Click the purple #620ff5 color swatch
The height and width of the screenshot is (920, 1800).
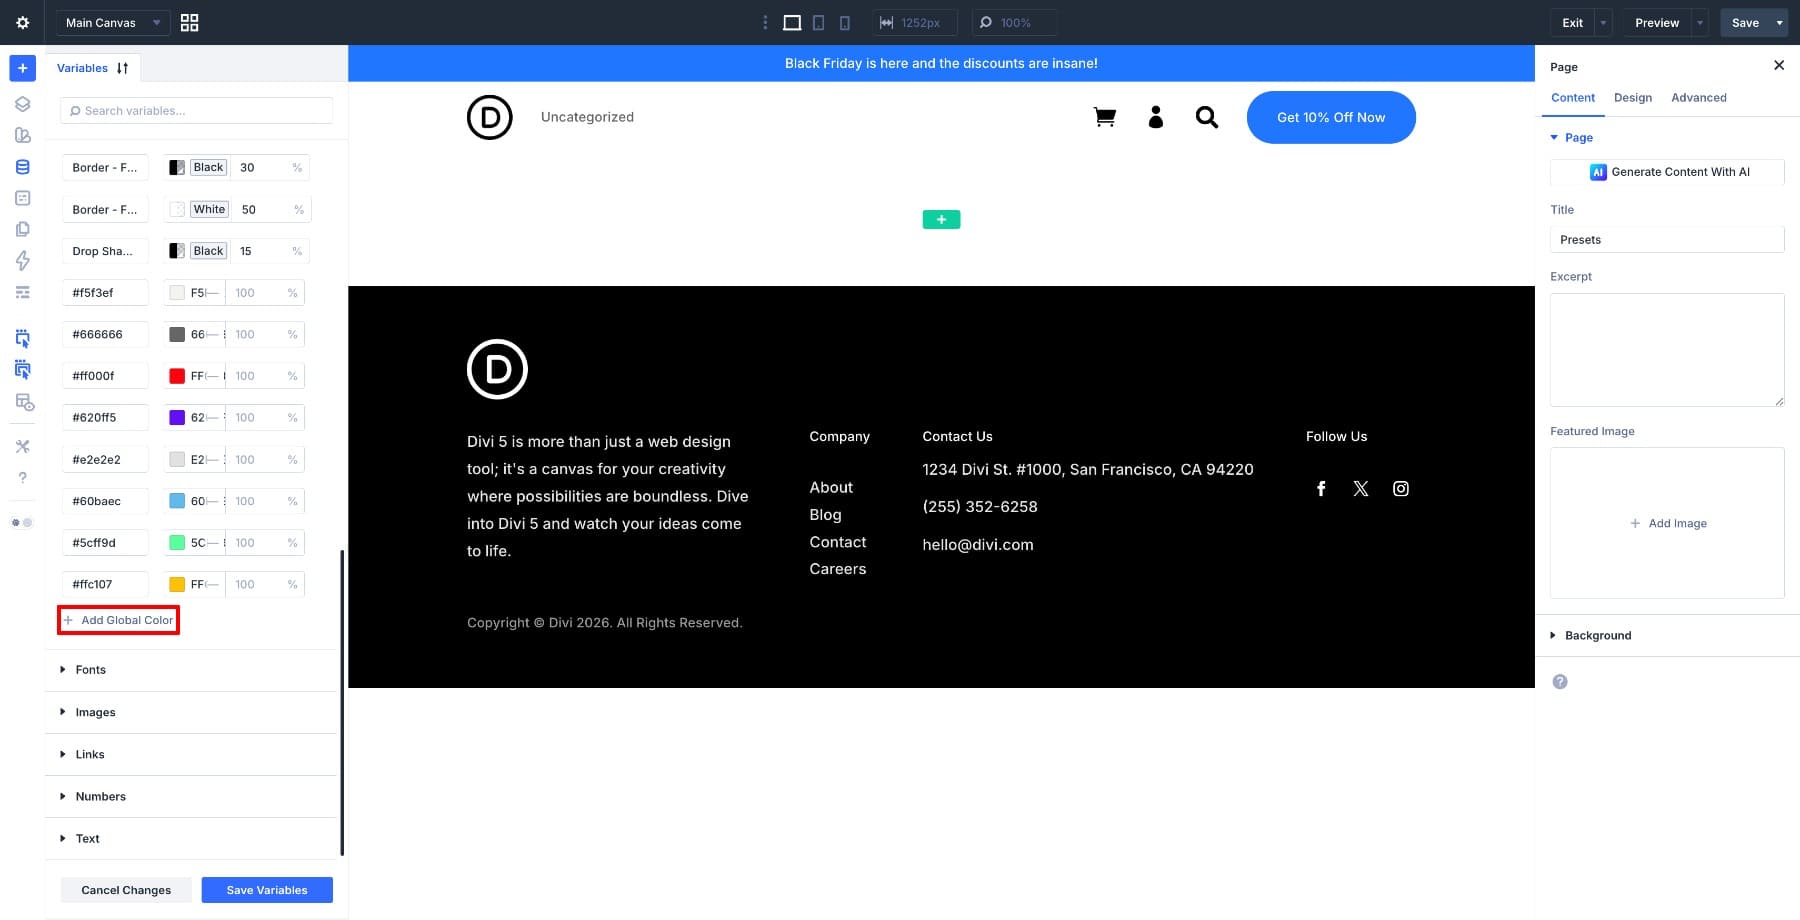[177, 418]
